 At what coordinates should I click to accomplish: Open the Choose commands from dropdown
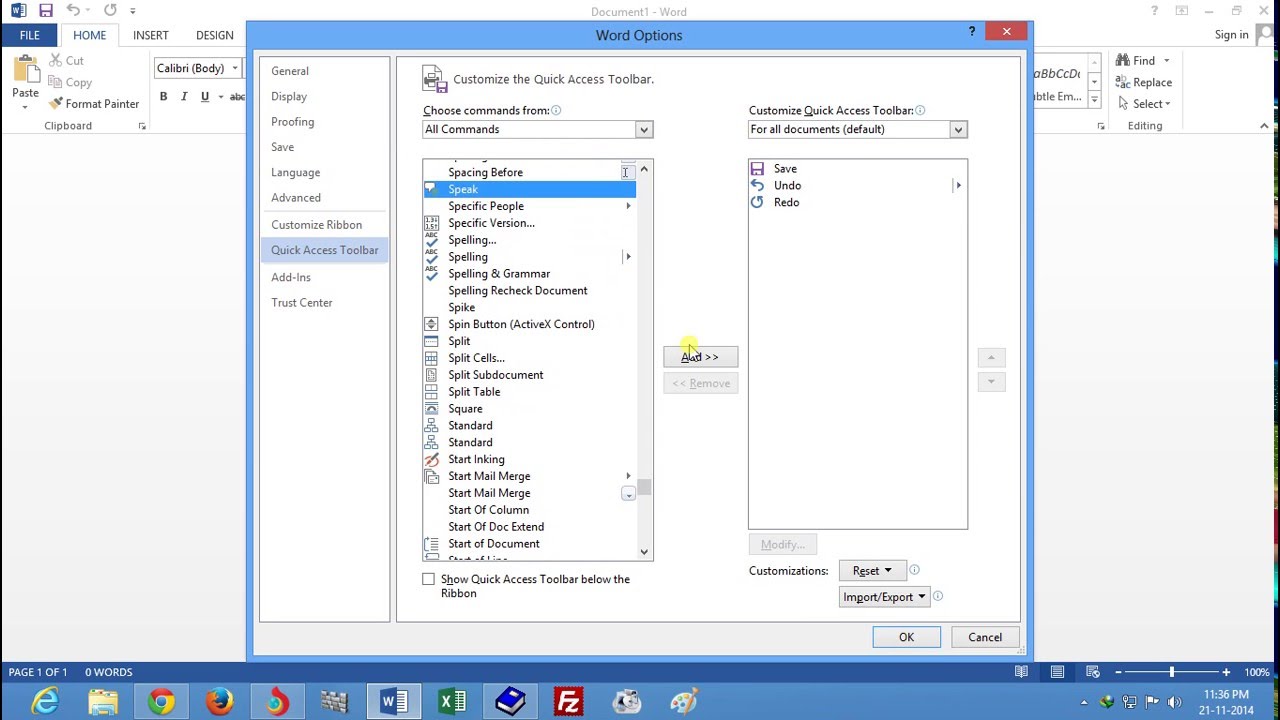coord(644,129)
